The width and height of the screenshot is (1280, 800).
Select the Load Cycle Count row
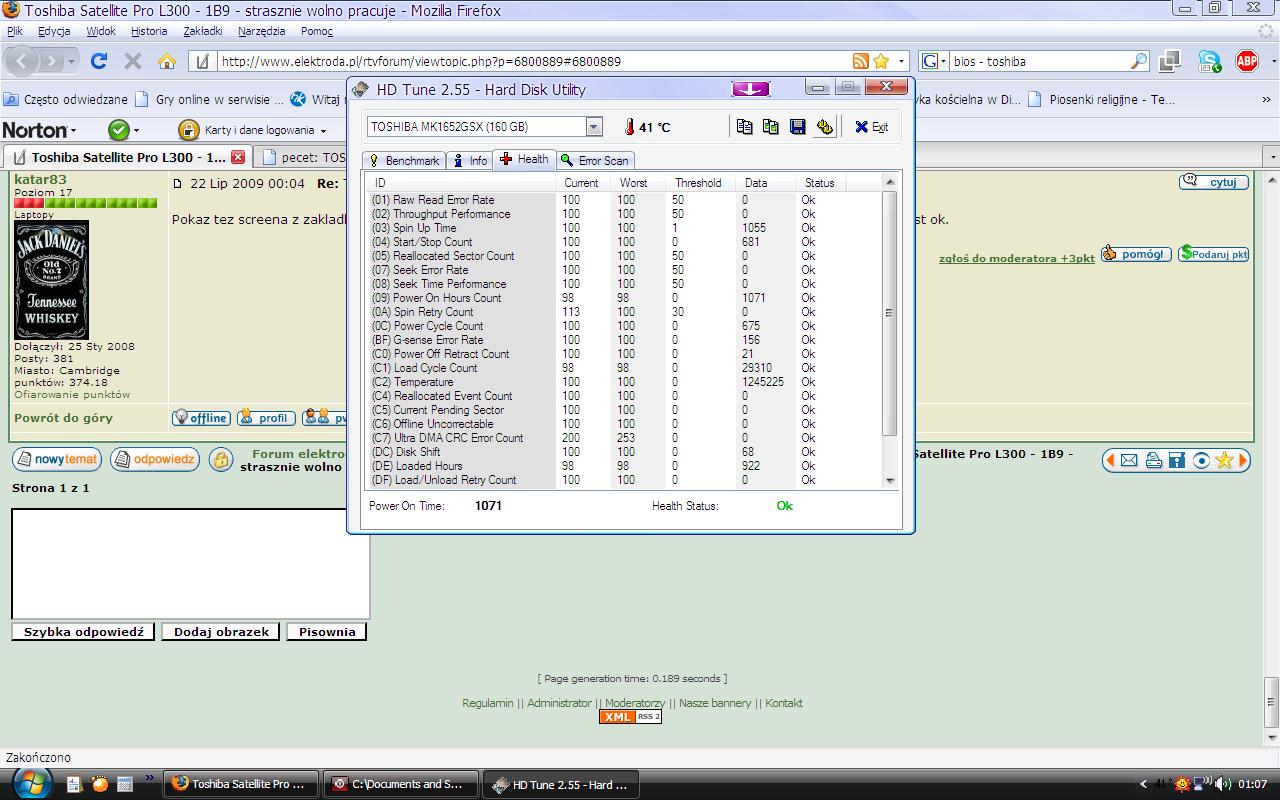pos(625,368)
